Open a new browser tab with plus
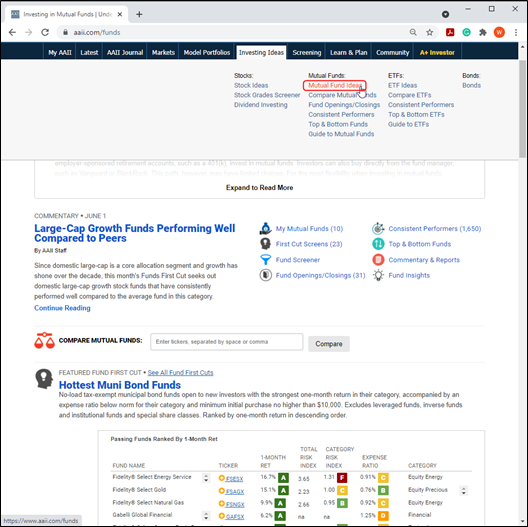This screenshot has width=528, height=527. 139,14
